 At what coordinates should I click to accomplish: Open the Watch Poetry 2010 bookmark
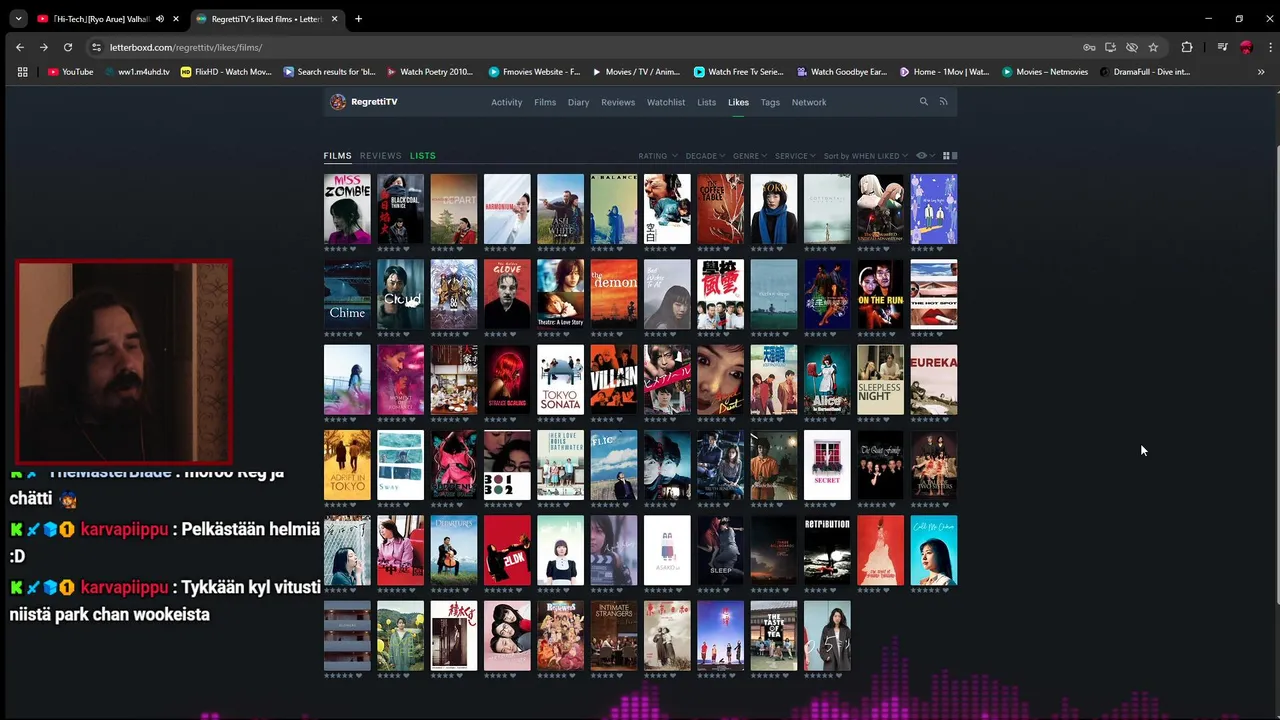coord(430,72)
